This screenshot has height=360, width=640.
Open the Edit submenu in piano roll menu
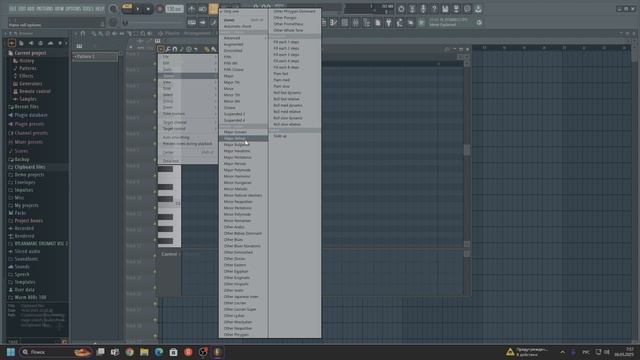(188, 63)
